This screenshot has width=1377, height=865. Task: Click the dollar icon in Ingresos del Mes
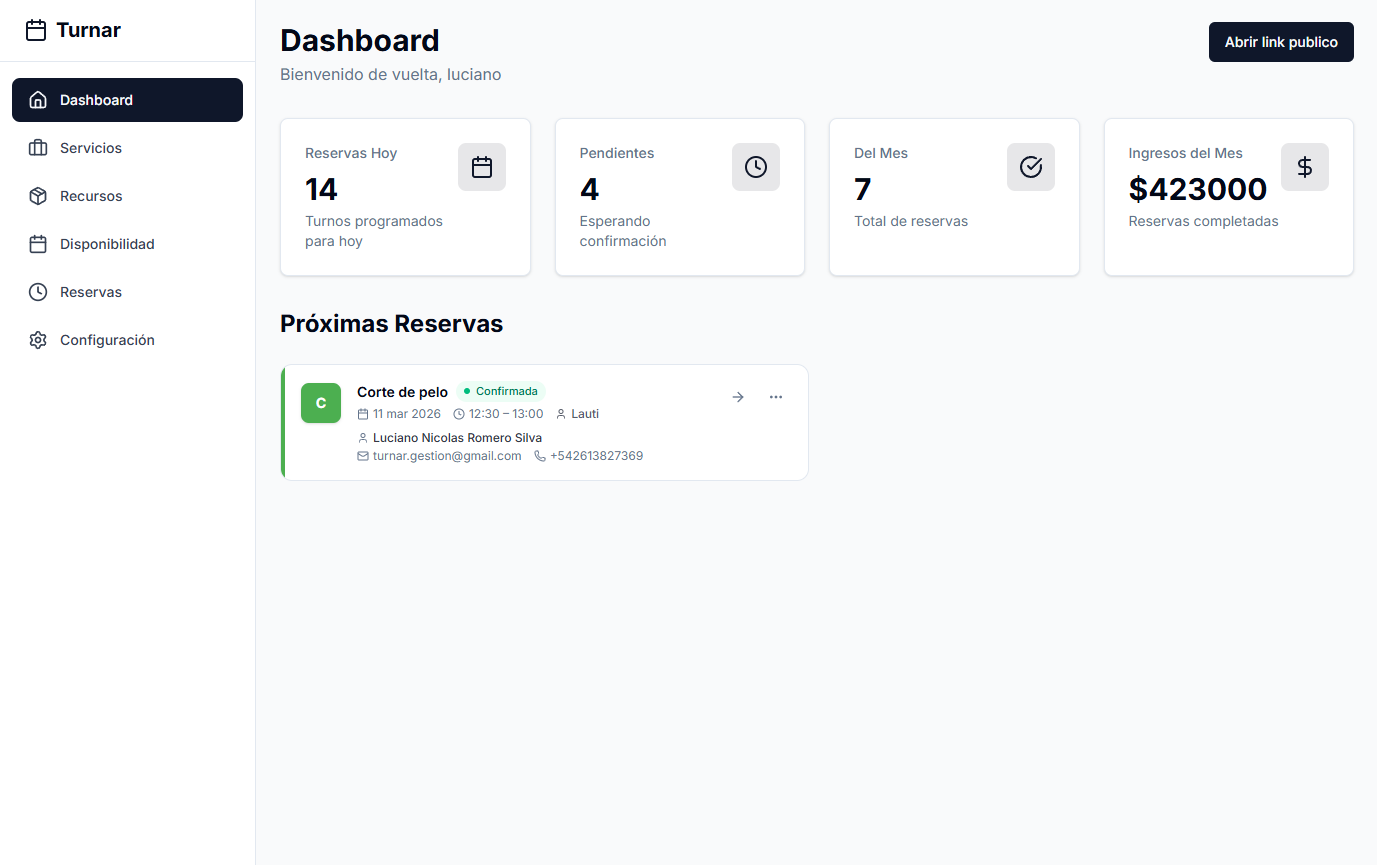click(1305, 167)
